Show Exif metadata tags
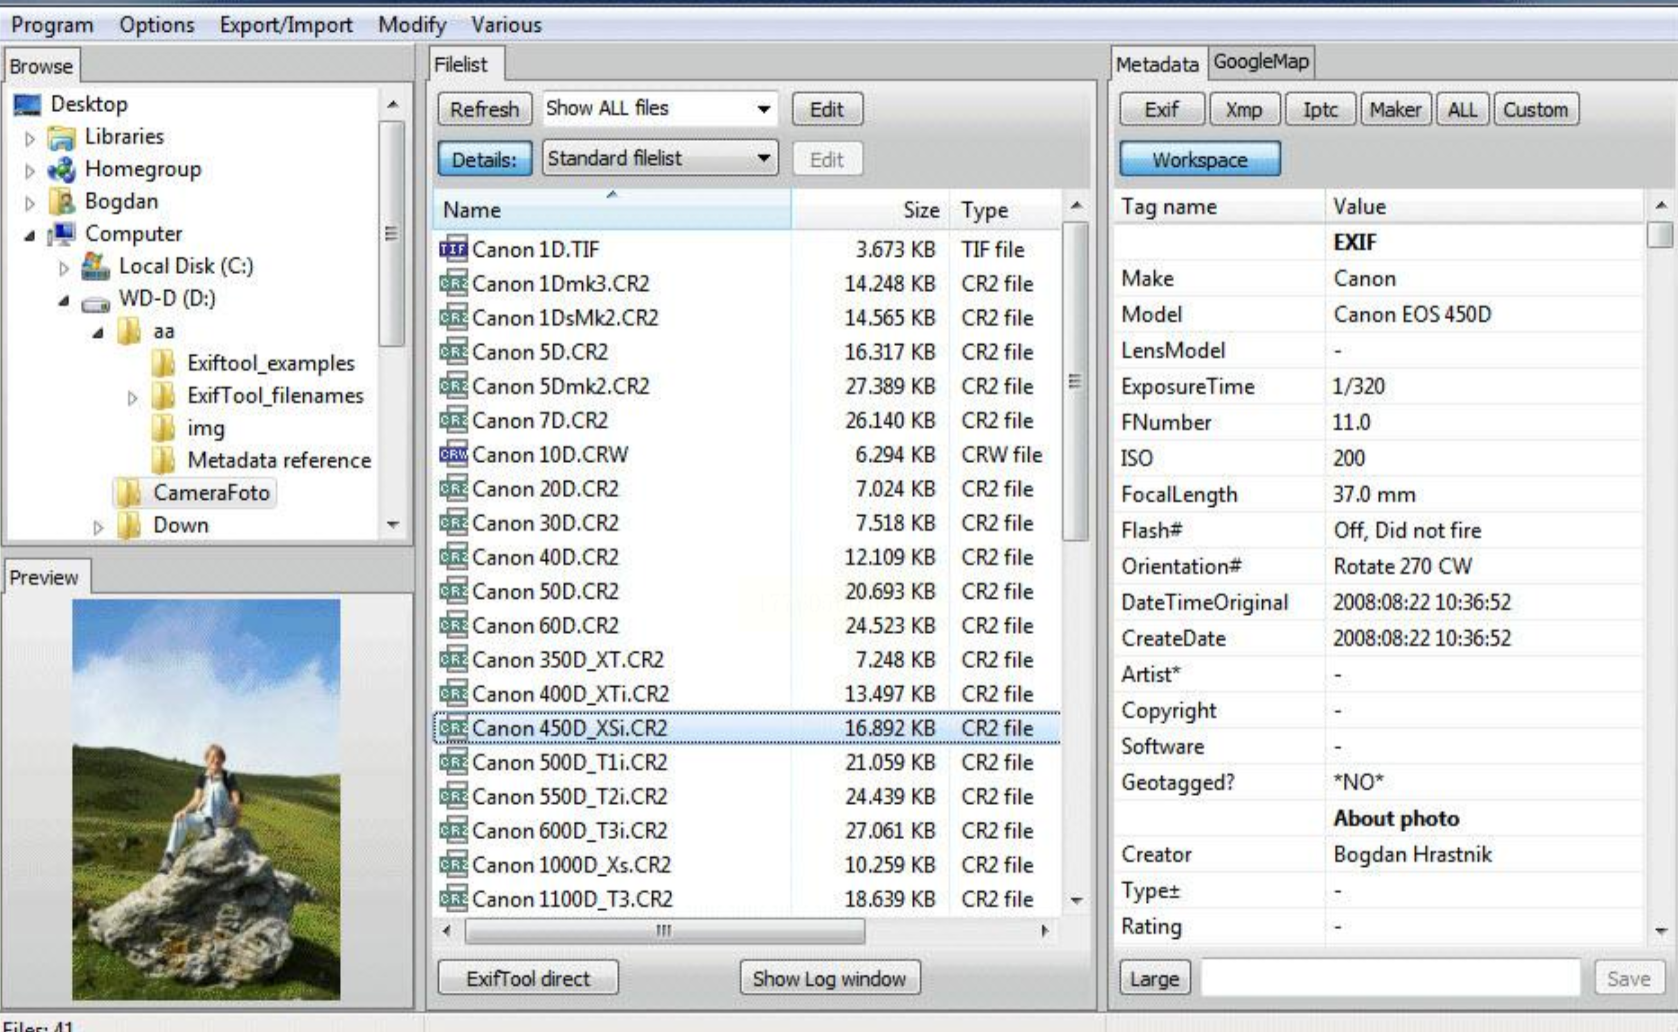 1161,109
